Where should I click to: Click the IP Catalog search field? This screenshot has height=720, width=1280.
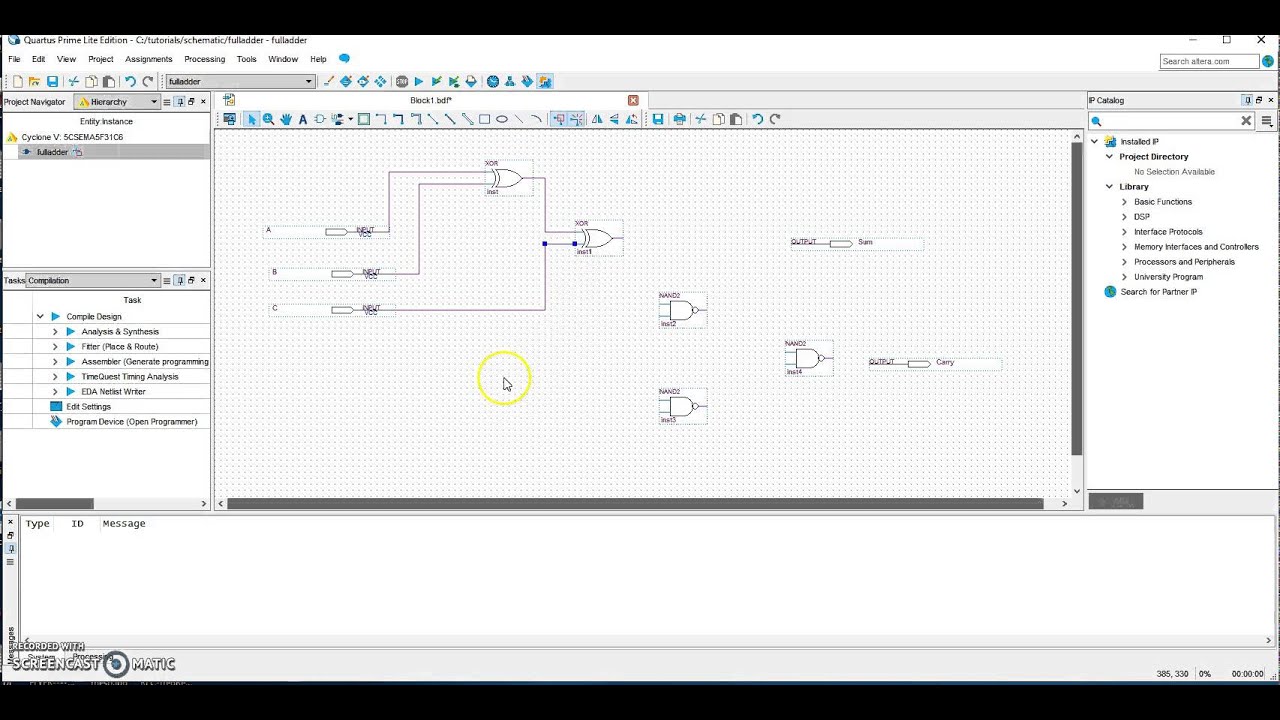click(x=1170, y=120)
